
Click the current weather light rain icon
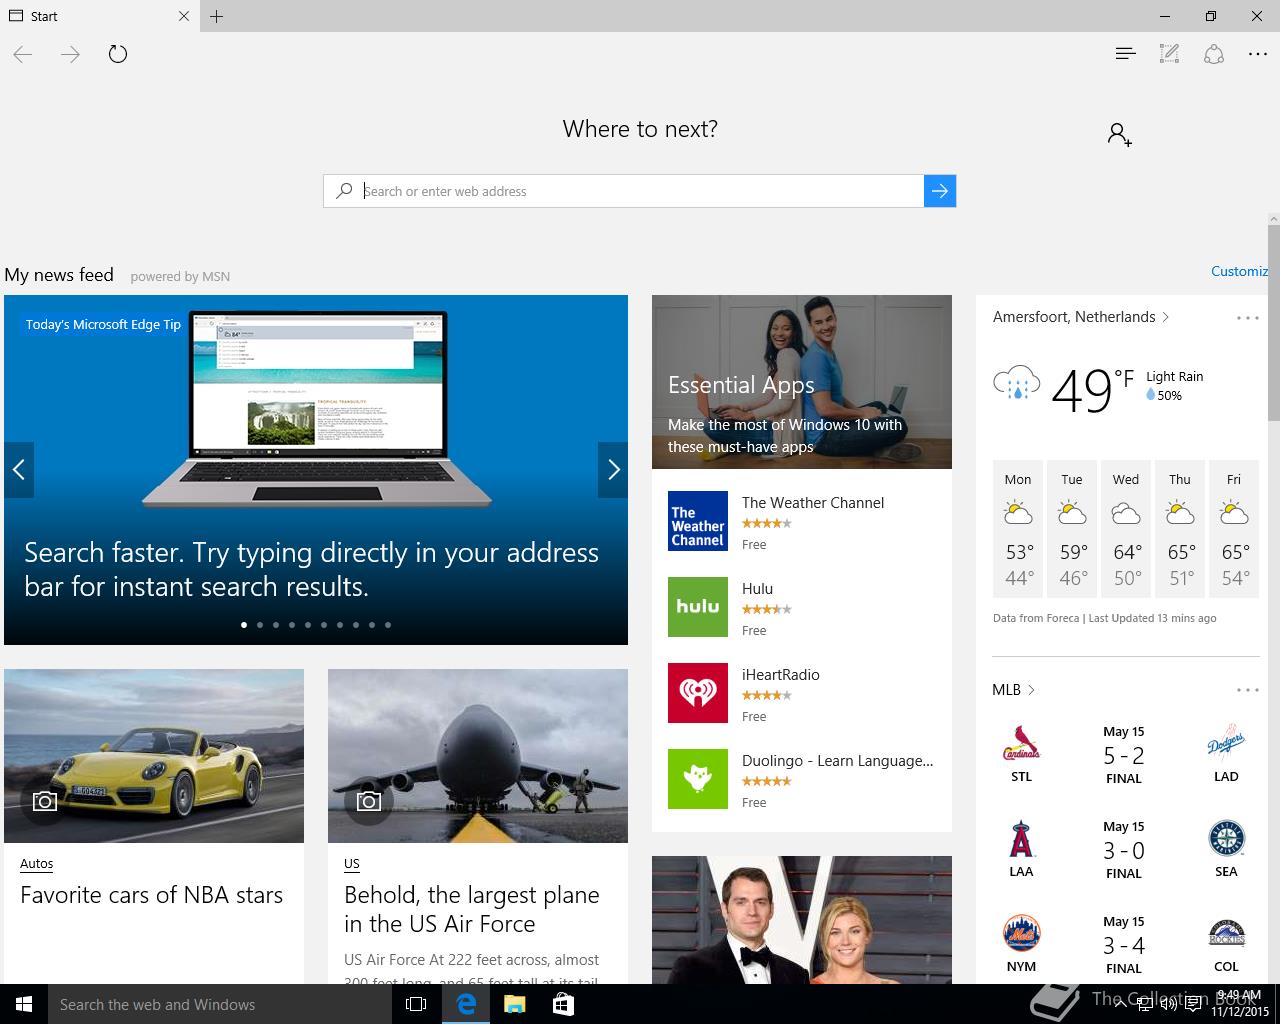coord(1016,384)
